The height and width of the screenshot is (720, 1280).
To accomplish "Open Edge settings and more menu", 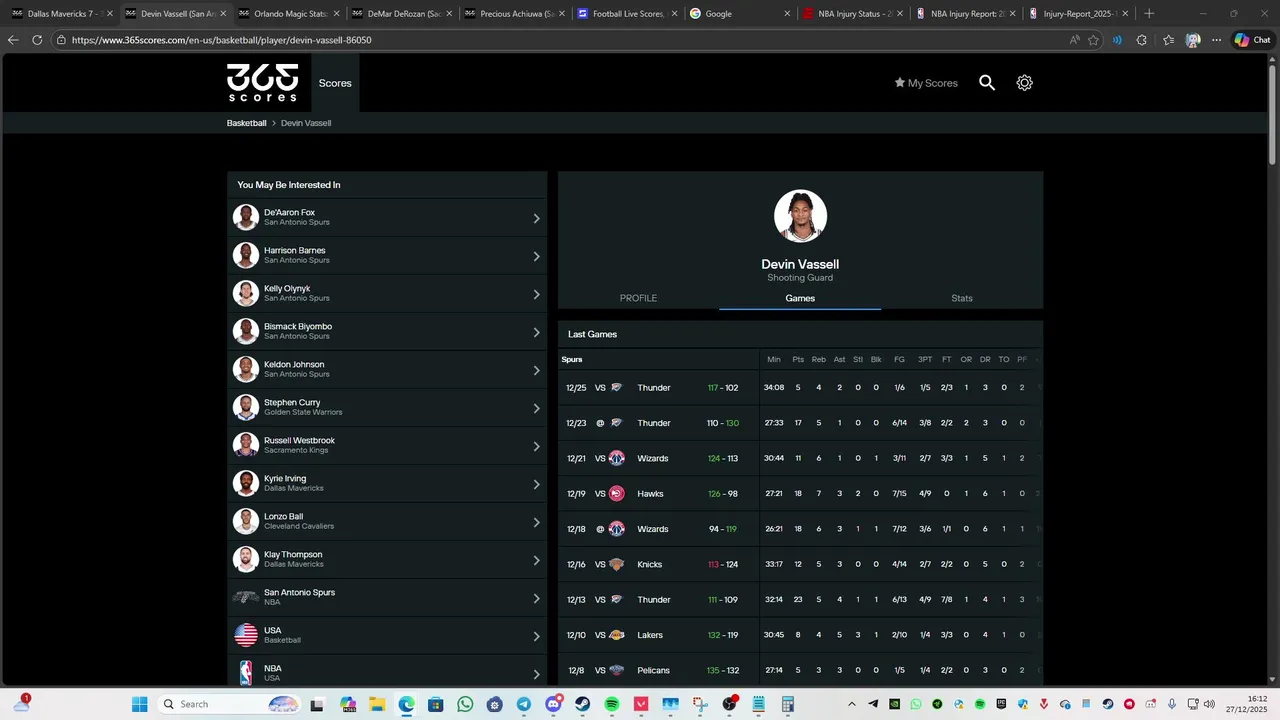I will click(x=1217, y=40).
